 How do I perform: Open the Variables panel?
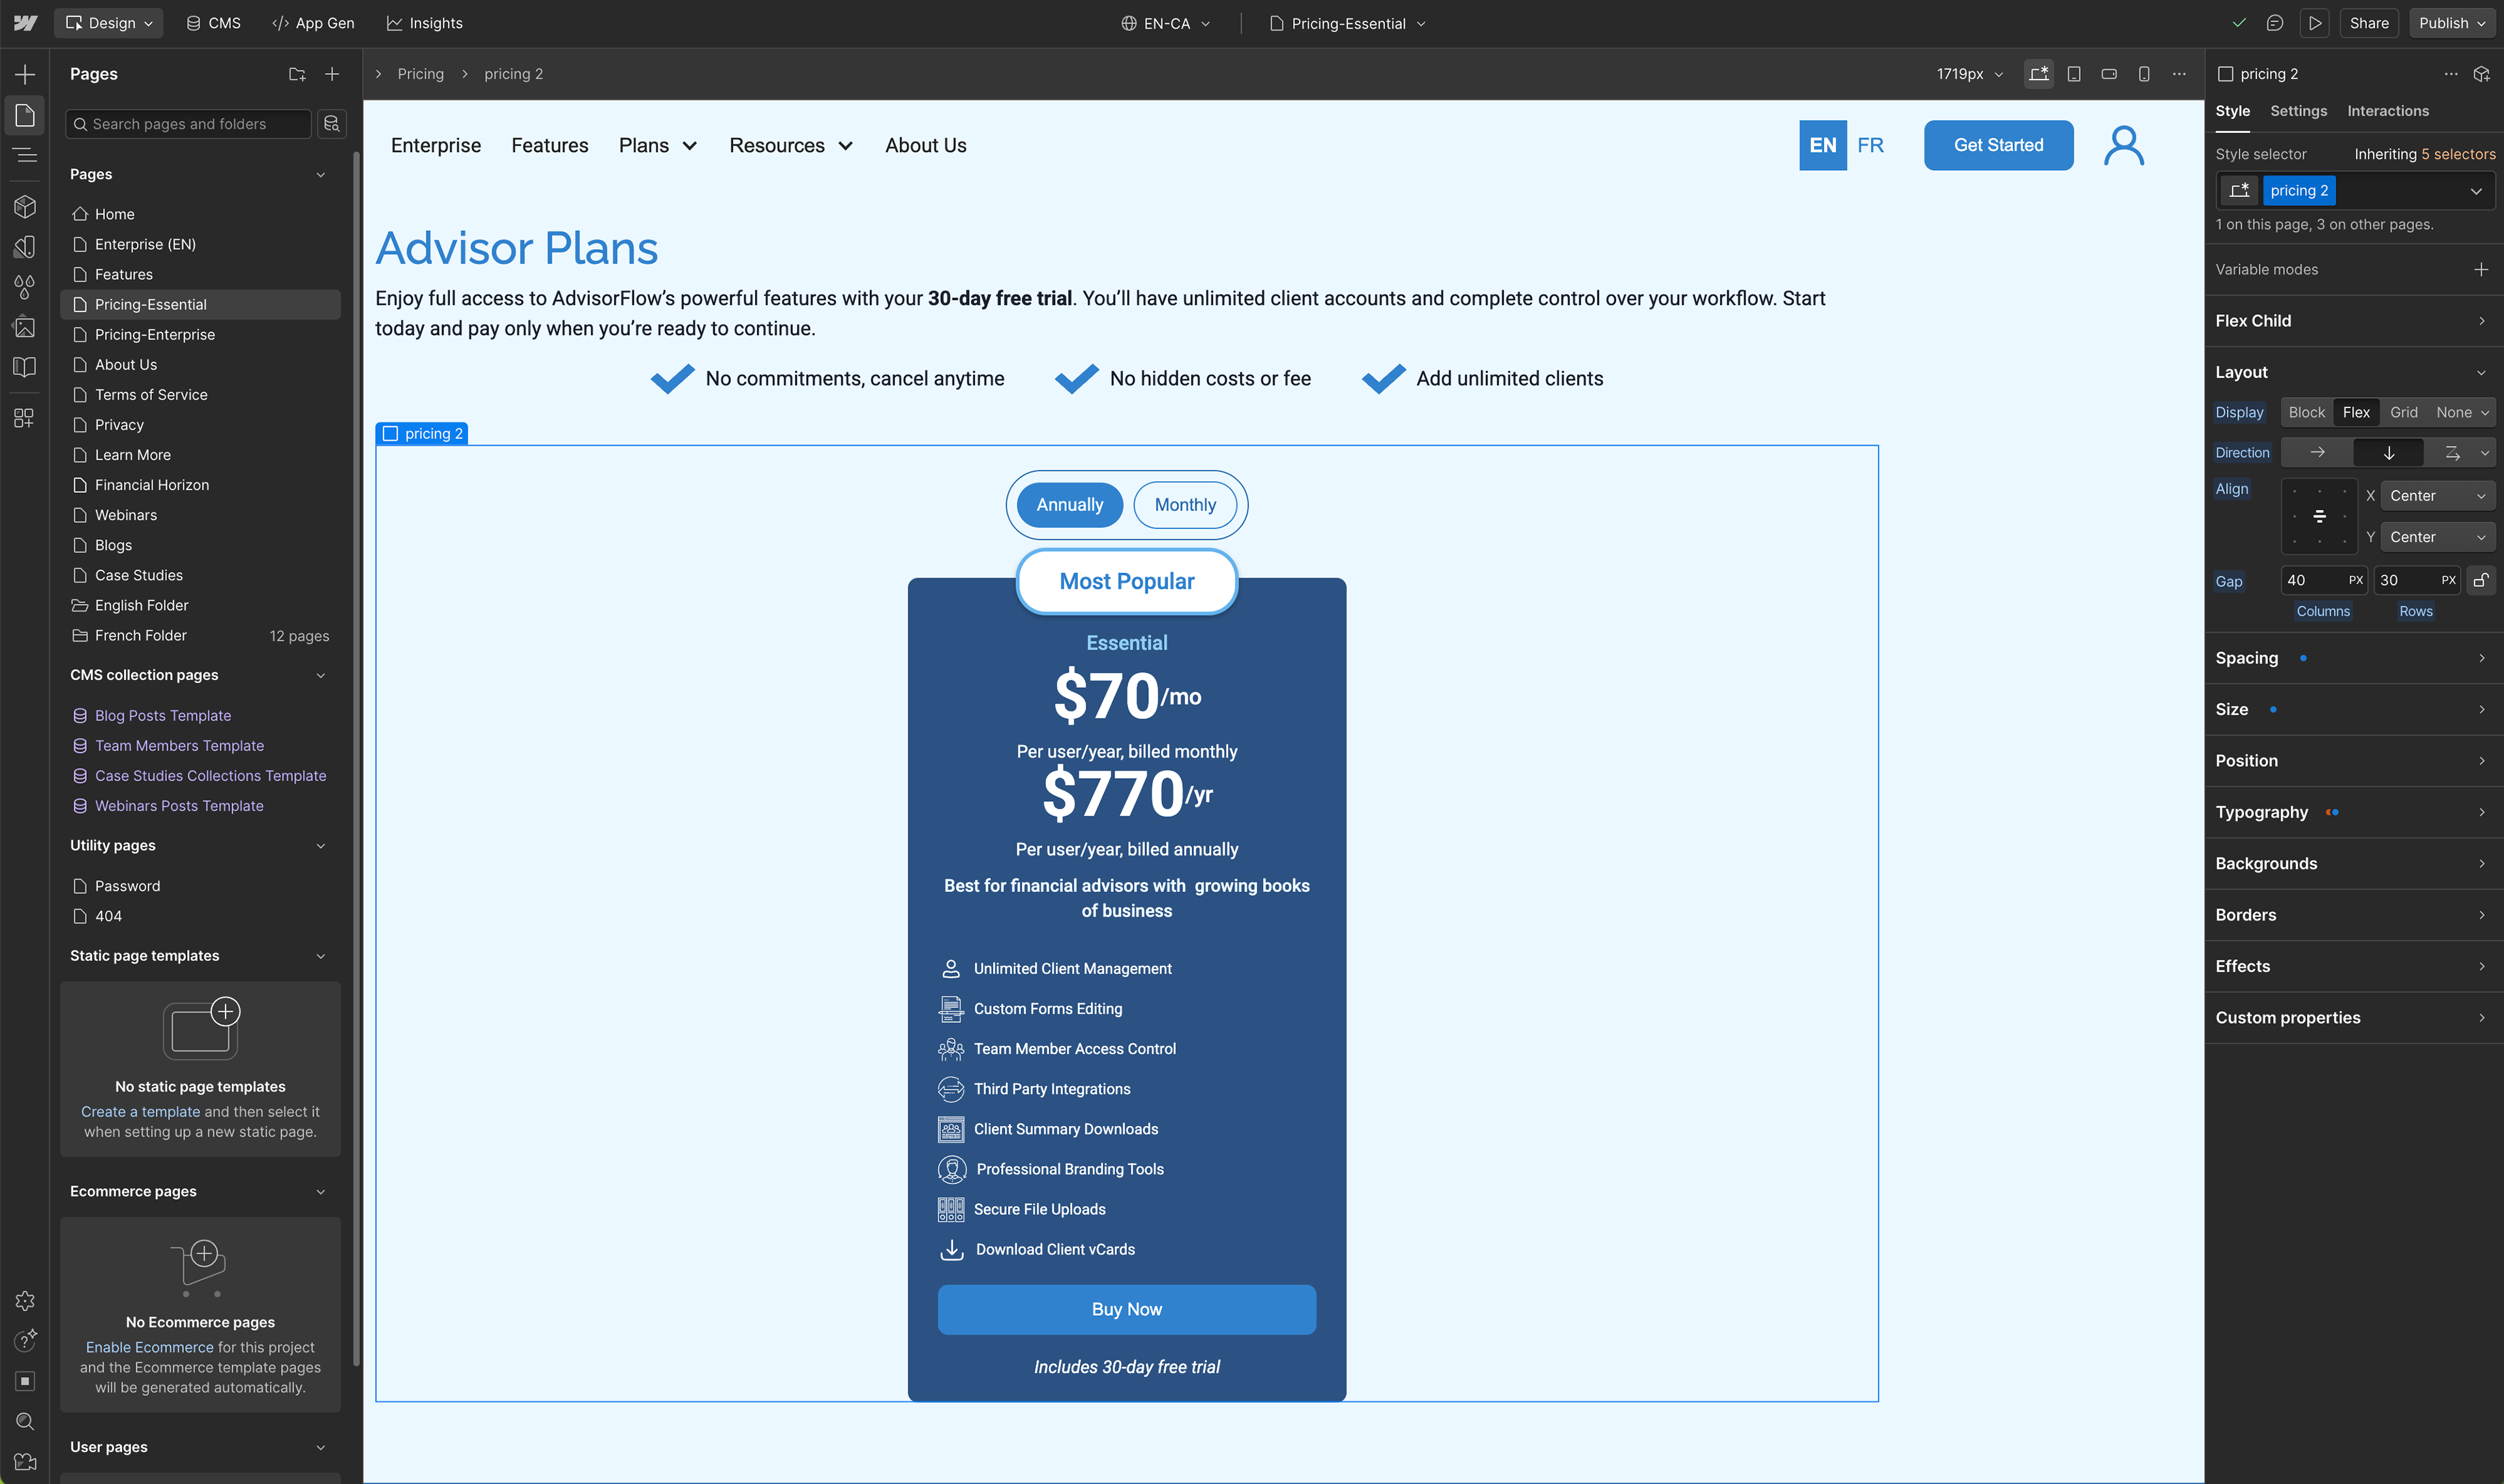pyautogui.click(x=24, y=287)
